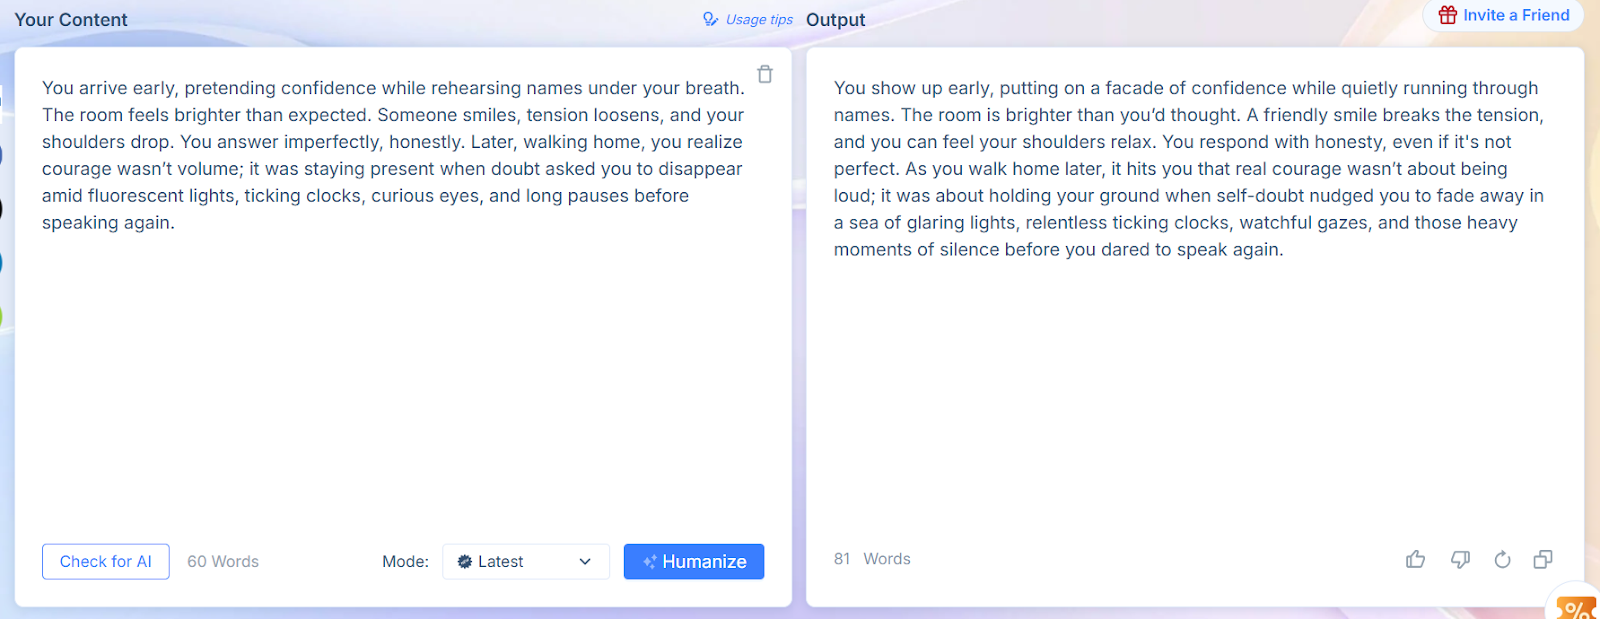This screenshot has width=1600, height=619.
Task: Like the output with thumbs up
Action: coord(1415,559)
